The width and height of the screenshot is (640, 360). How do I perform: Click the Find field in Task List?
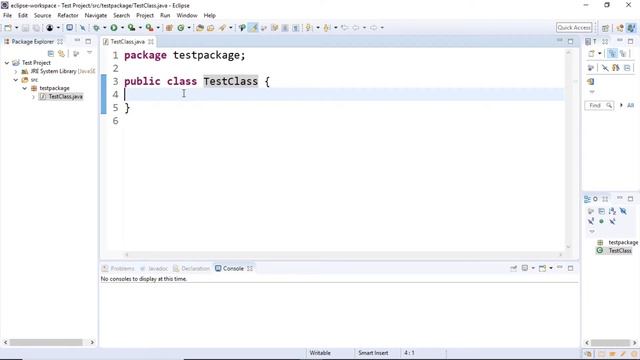tap(599, 106)
